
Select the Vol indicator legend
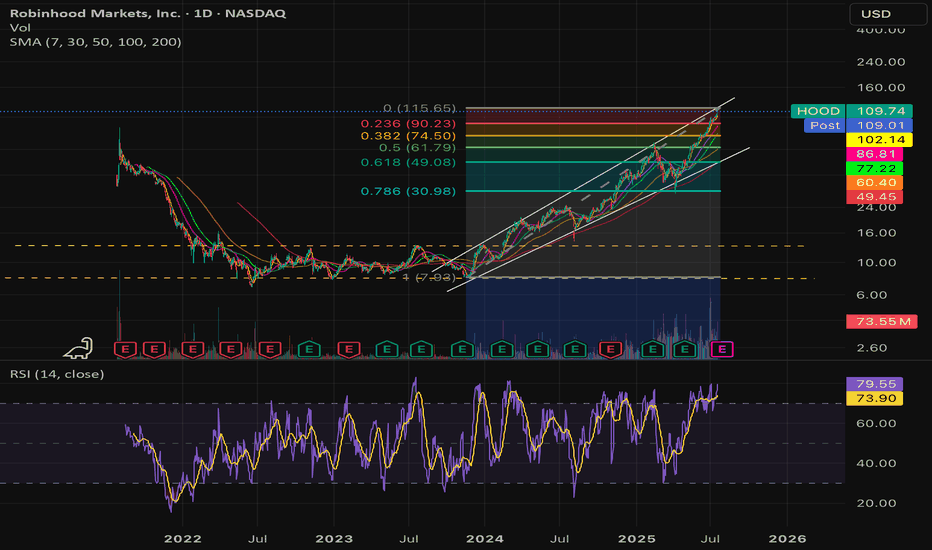coord(20,27)
